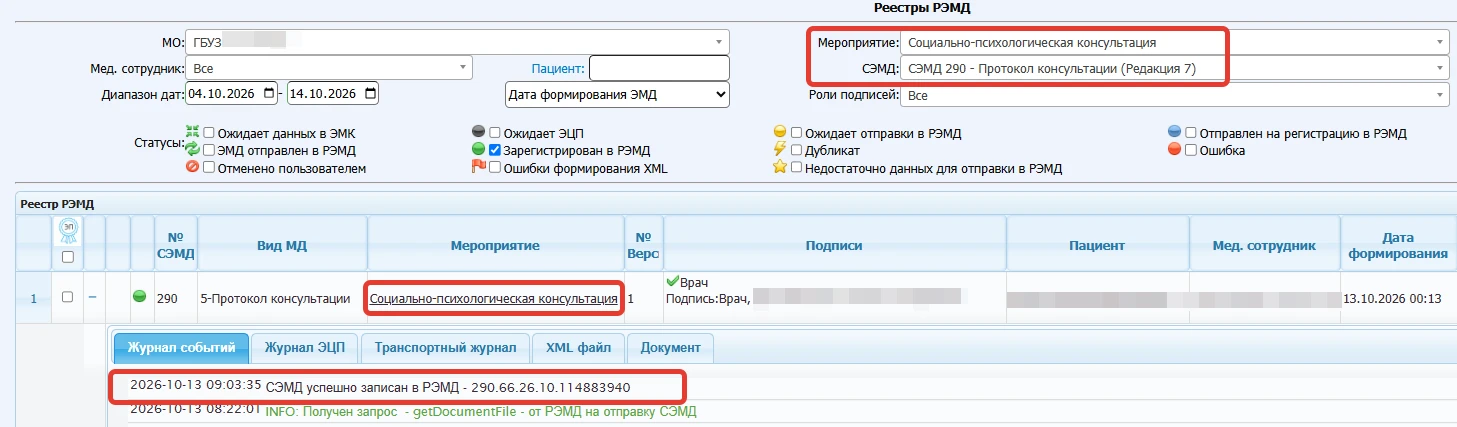Image resolution: width=1457 pixels, height=427 pixels.
Task: Click the red flag 'Ошибки формирования XML' icon
Action: (x=478, y=168)
